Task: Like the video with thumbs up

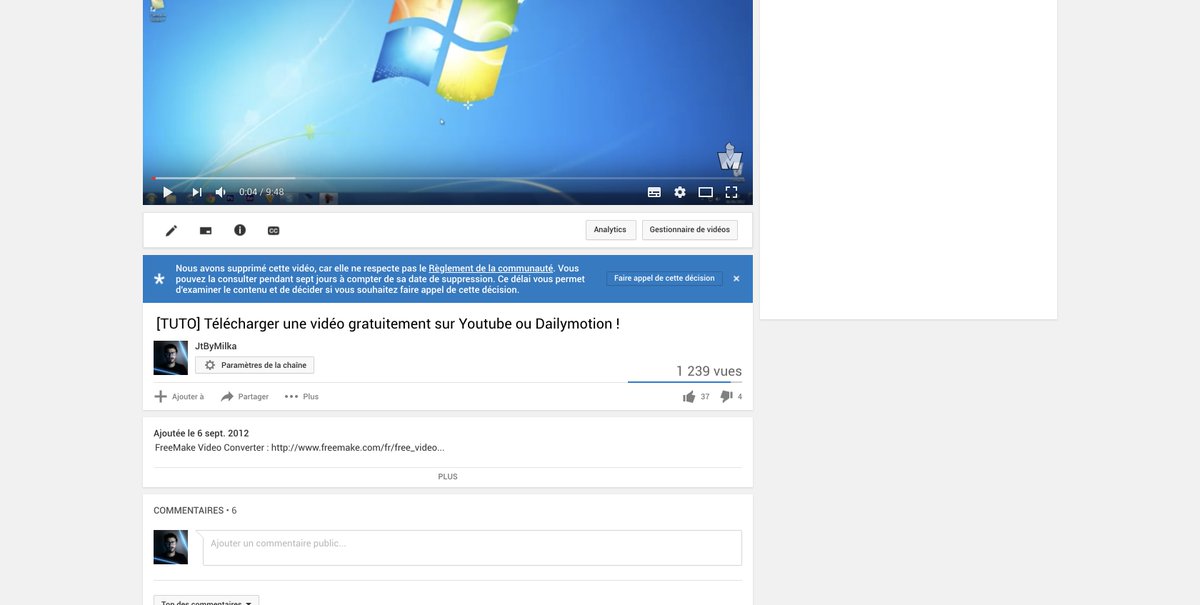Action: tap(689, 397)
